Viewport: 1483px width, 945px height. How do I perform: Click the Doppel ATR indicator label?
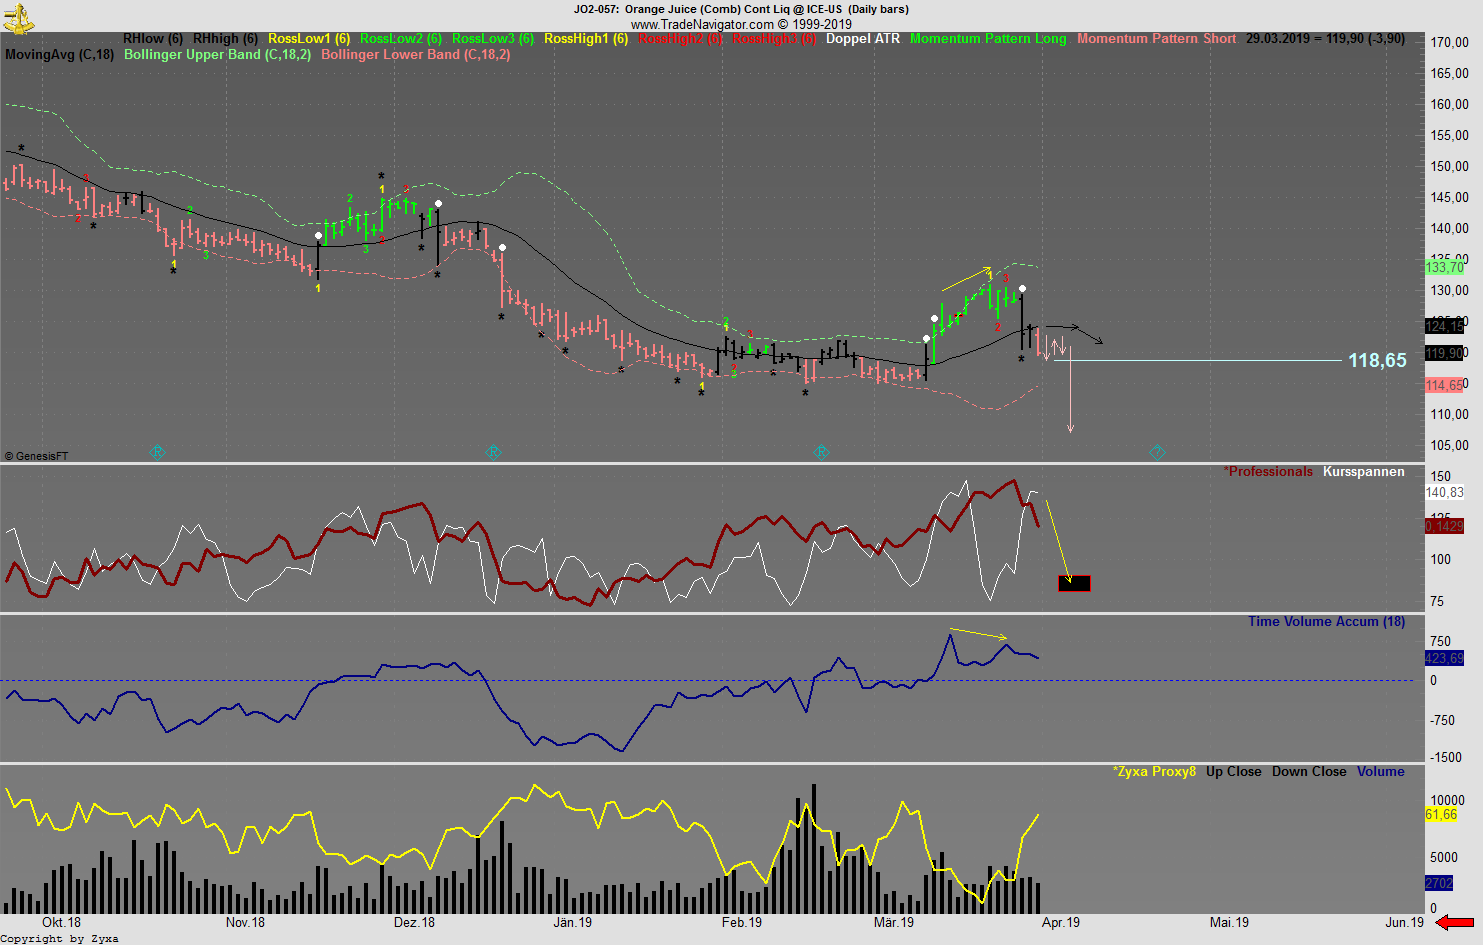pos(863,39)
